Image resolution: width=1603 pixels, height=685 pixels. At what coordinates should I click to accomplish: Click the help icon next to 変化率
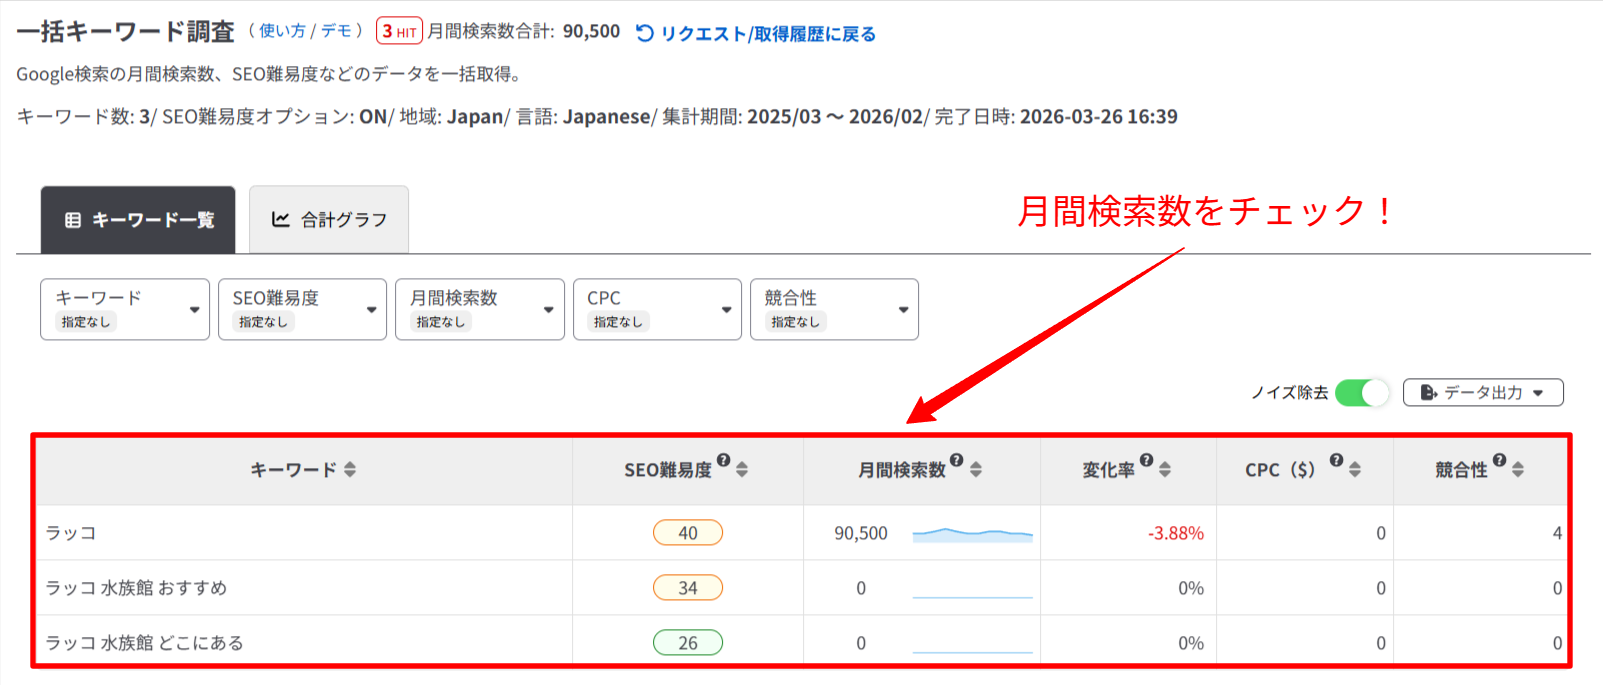click(x=1146, y=460)
